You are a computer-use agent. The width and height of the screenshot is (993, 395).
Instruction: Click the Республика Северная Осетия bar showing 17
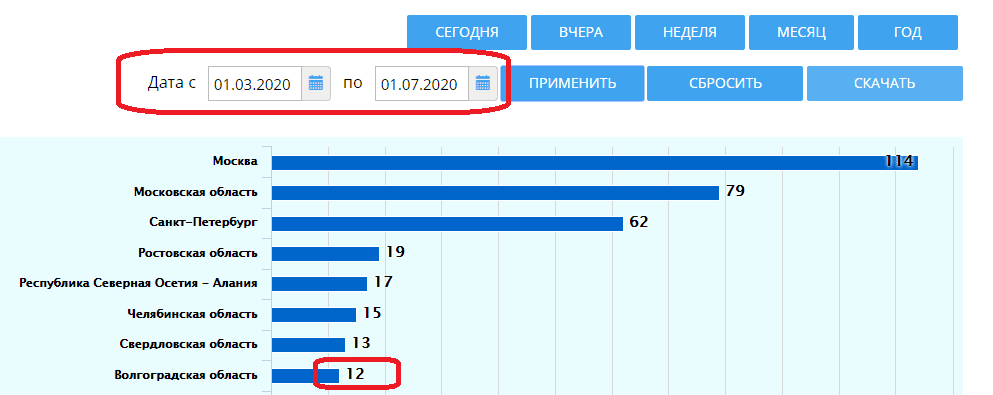pos(320,284)
